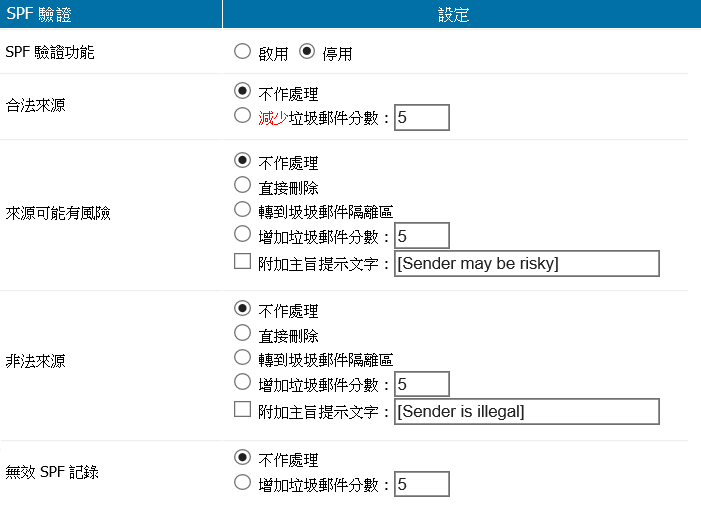Click 來源可能有風險 spam score input field
Image resolution: width=701 pixels, height=523 pixels.
tap(422, 235)
